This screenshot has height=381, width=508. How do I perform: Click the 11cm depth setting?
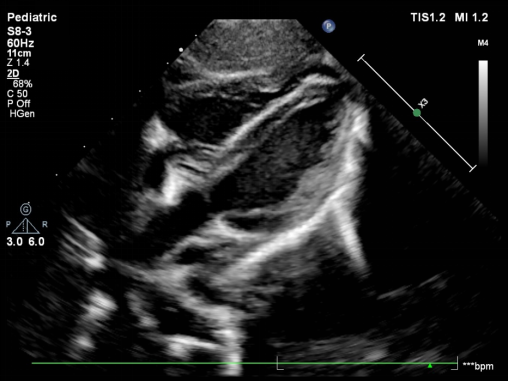coord(19,53)
